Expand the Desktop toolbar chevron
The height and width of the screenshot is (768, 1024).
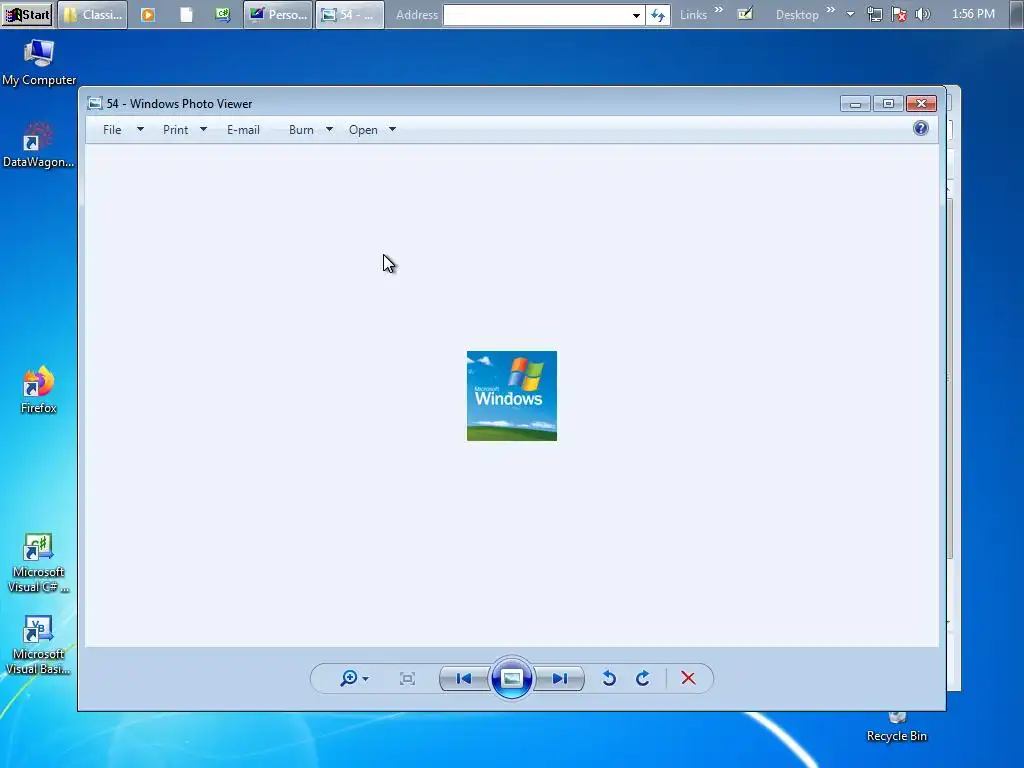pyautogui.click(x=831, y=10)
